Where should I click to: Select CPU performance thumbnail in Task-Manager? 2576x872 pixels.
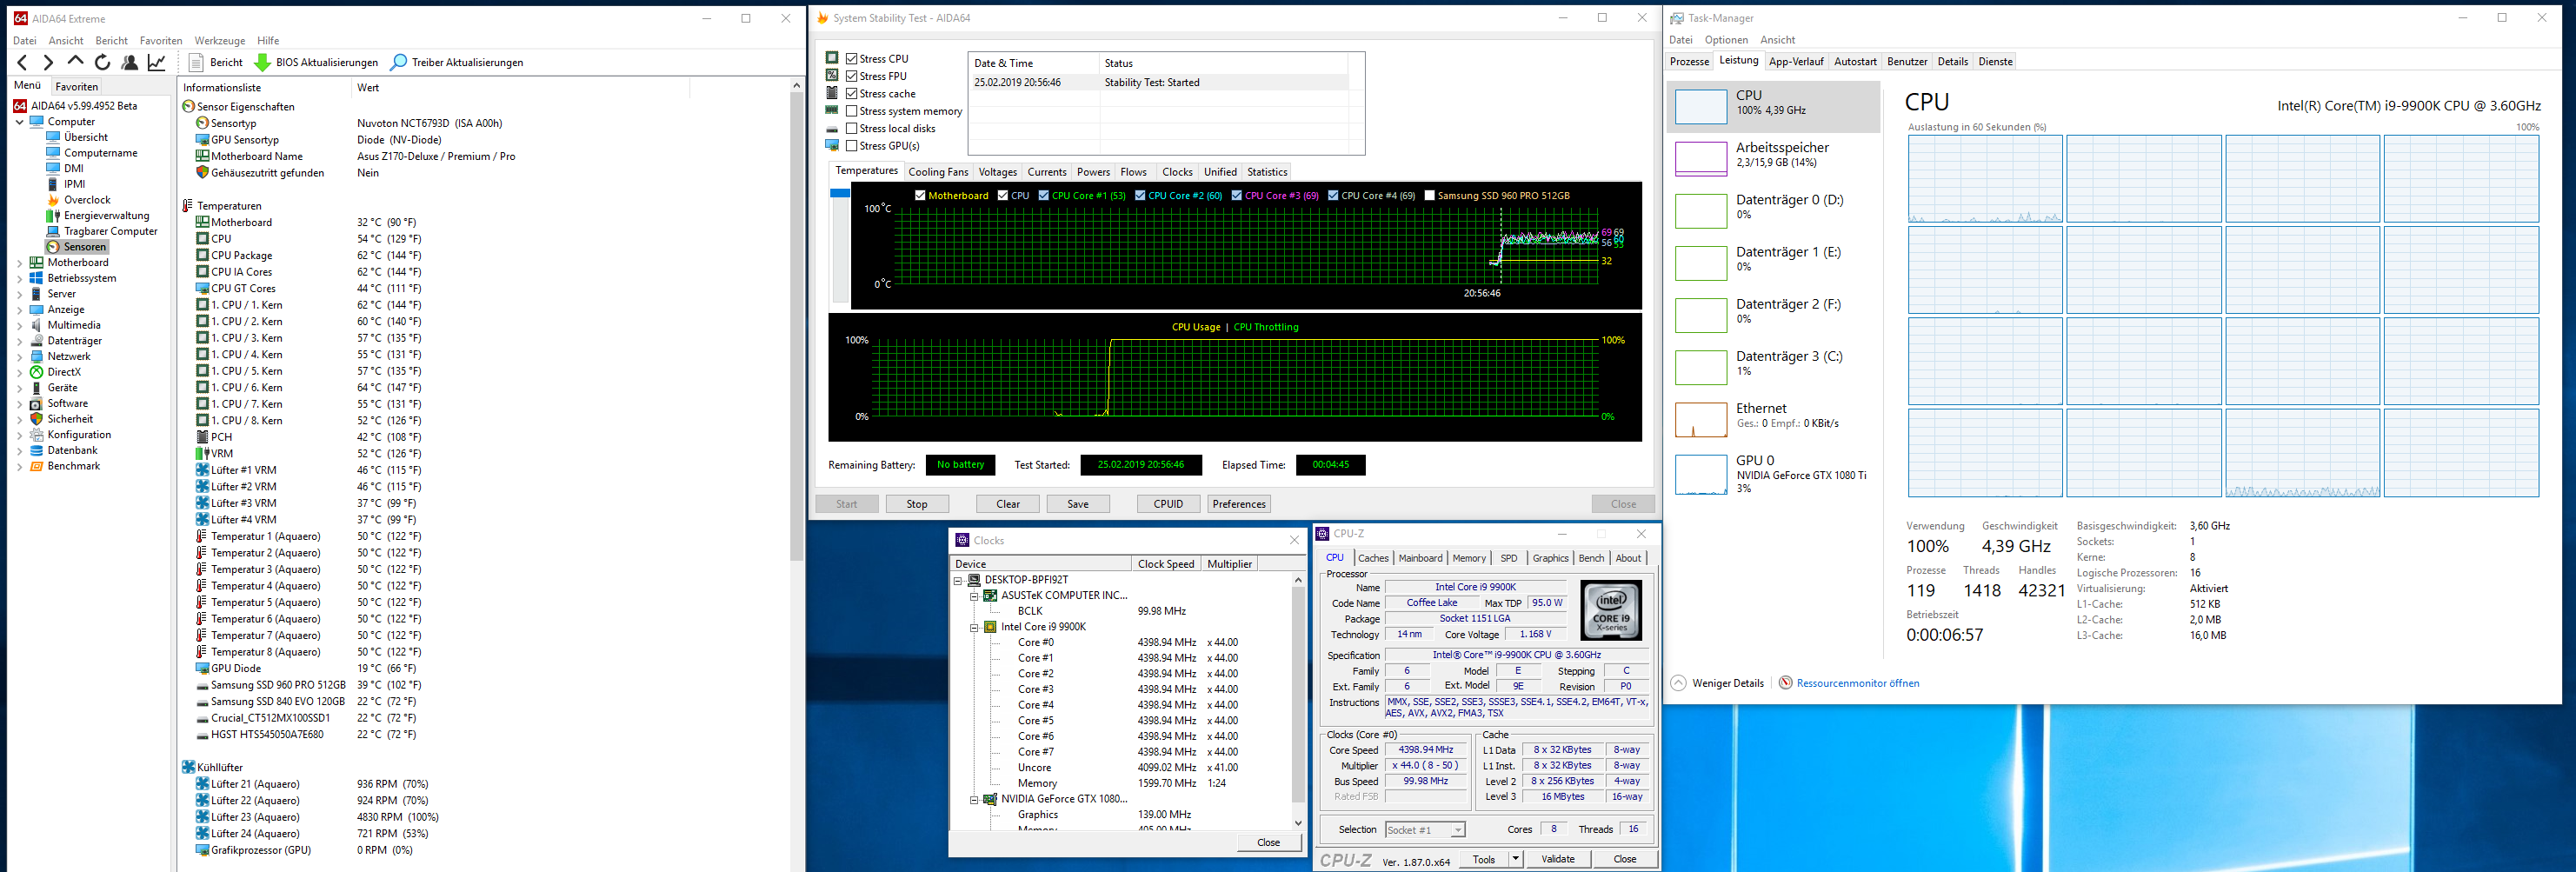point(1700,106)
